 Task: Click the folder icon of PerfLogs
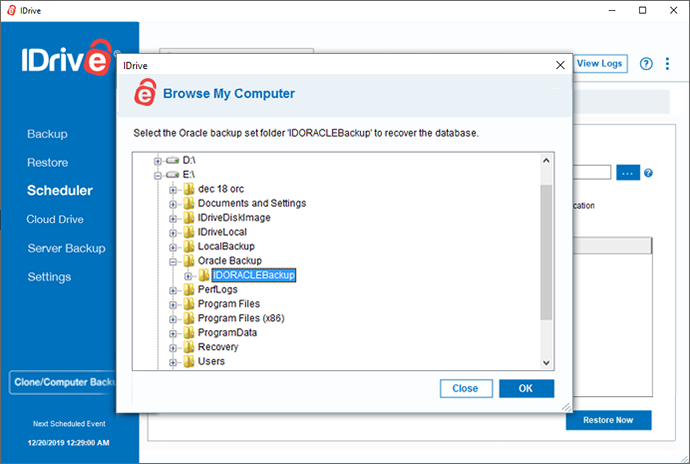point(189,290)
